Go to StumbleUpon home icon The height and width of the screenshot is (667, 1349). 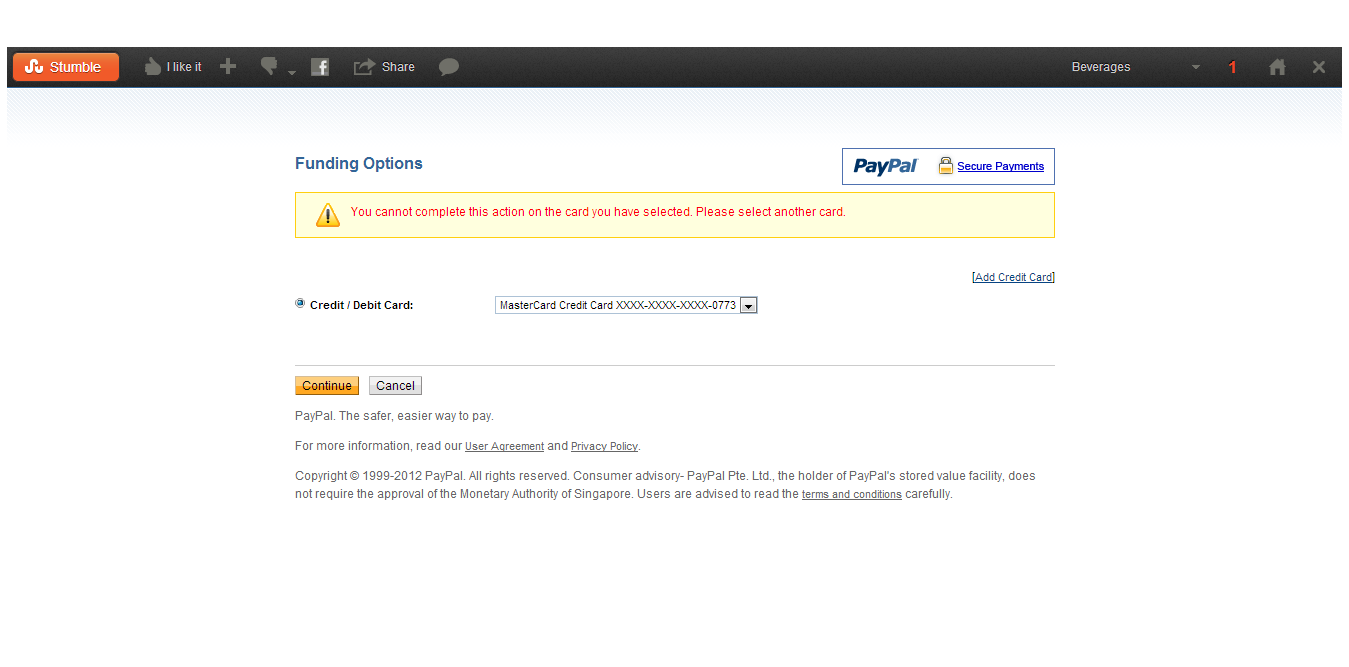click(x=1277, y=67)
